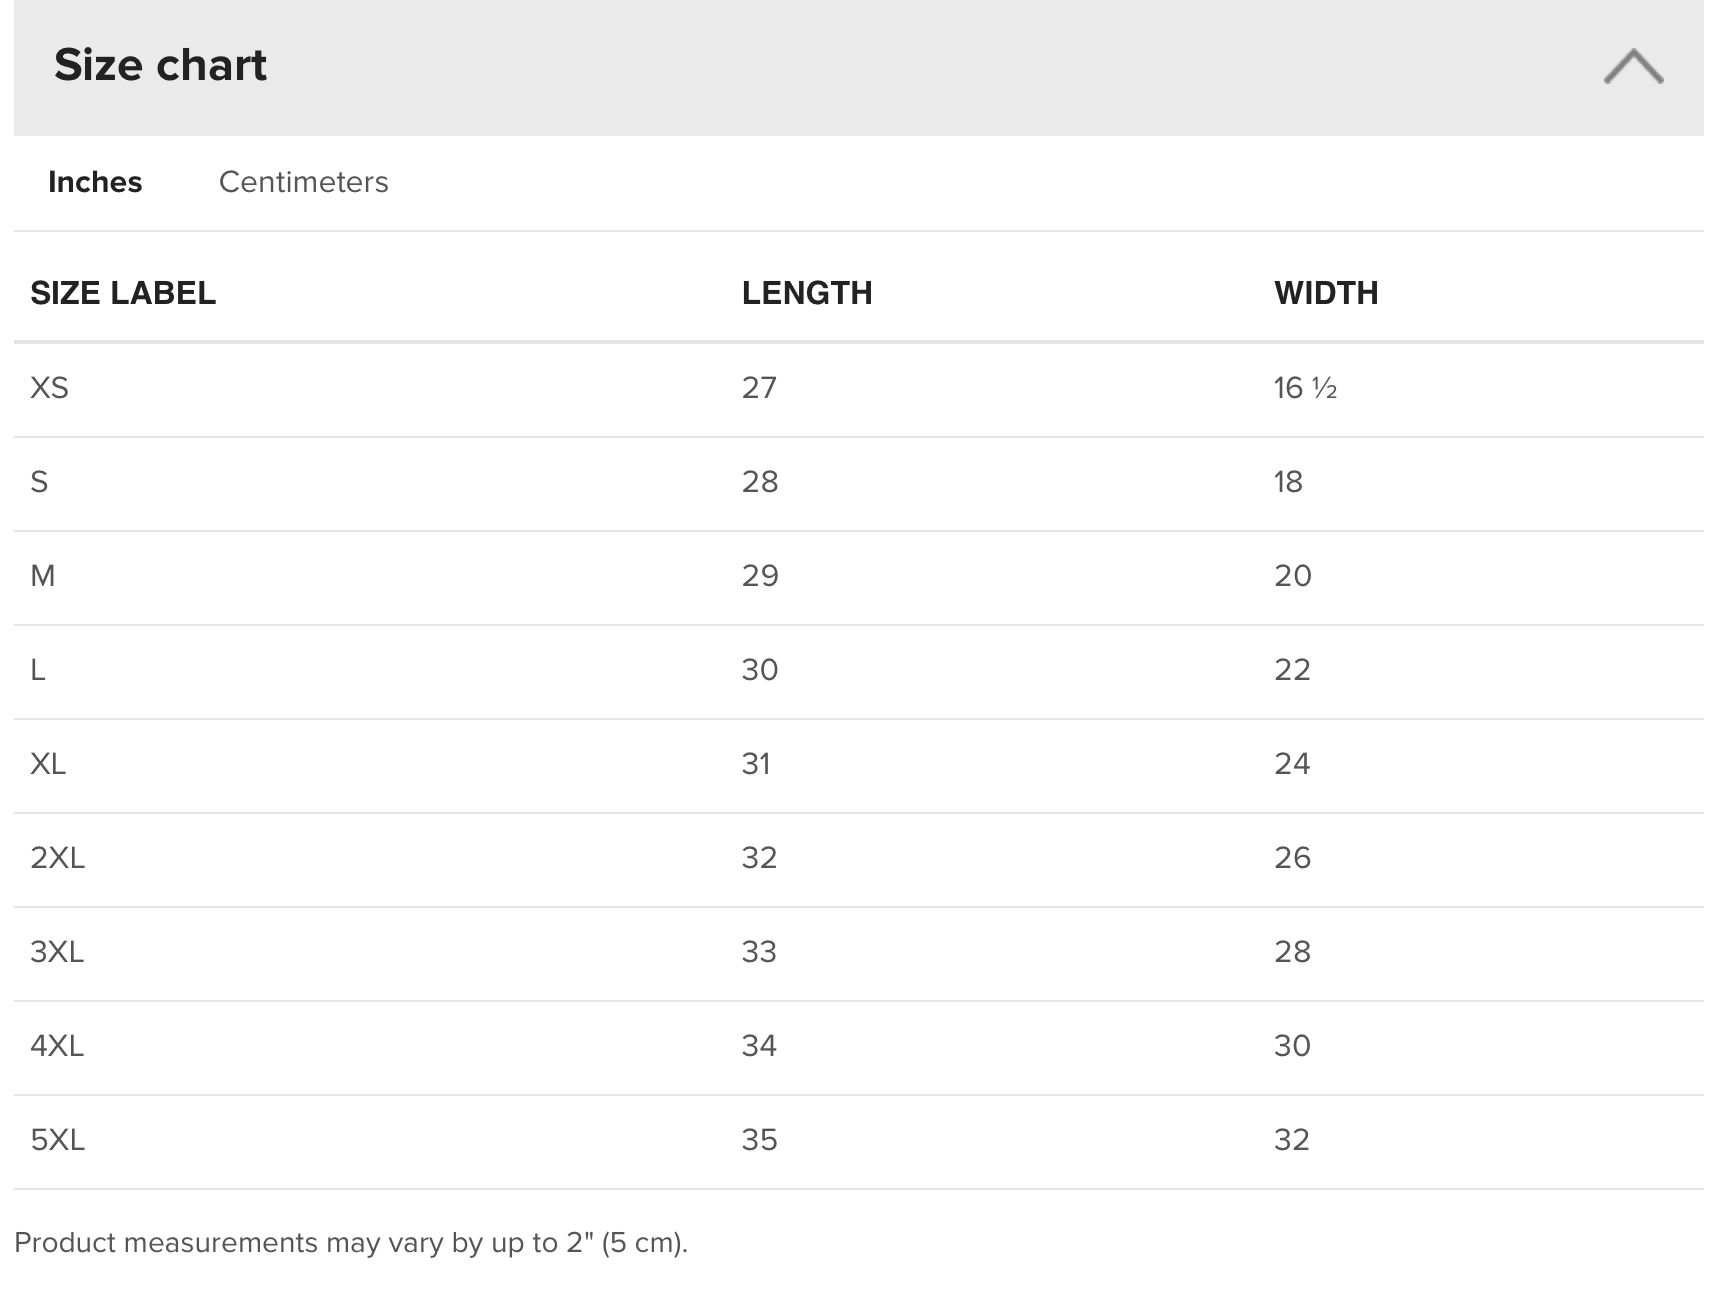Click the WIDTH column header
The image size is (1720, 1304).
pos(1325,293)
